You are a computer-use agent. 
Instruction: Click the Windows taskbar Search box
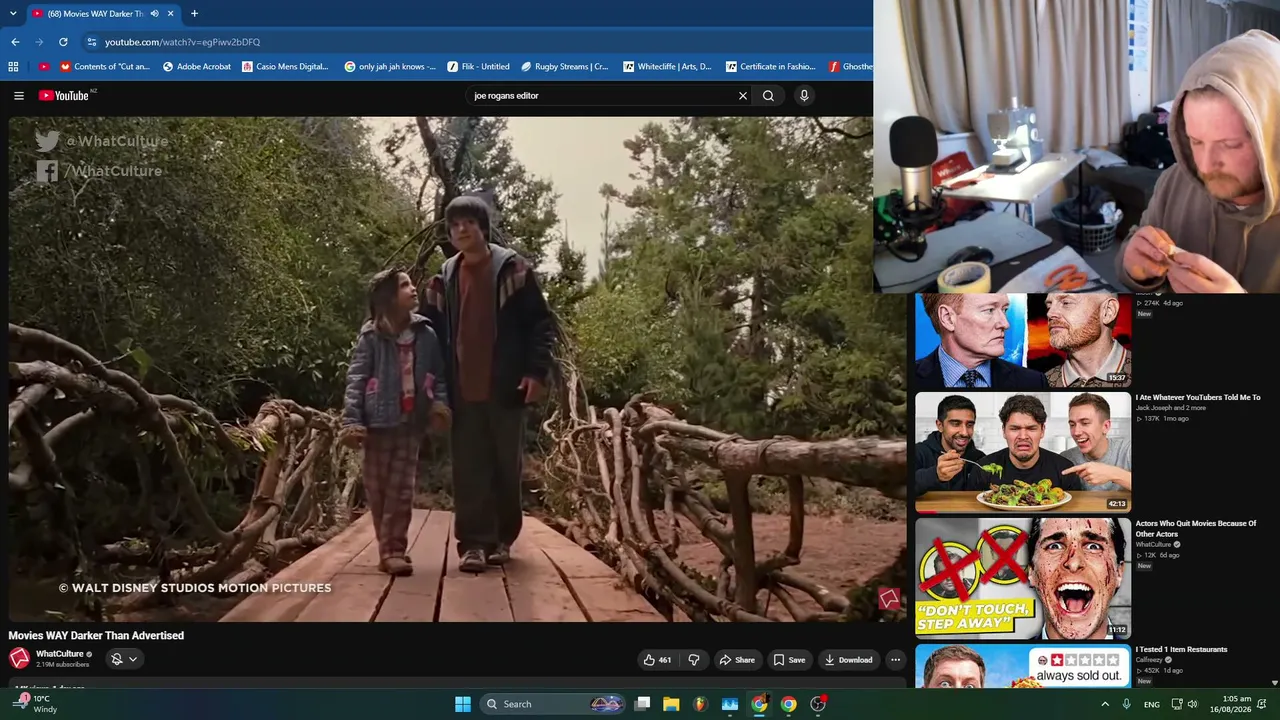click(x=551, y=704)
